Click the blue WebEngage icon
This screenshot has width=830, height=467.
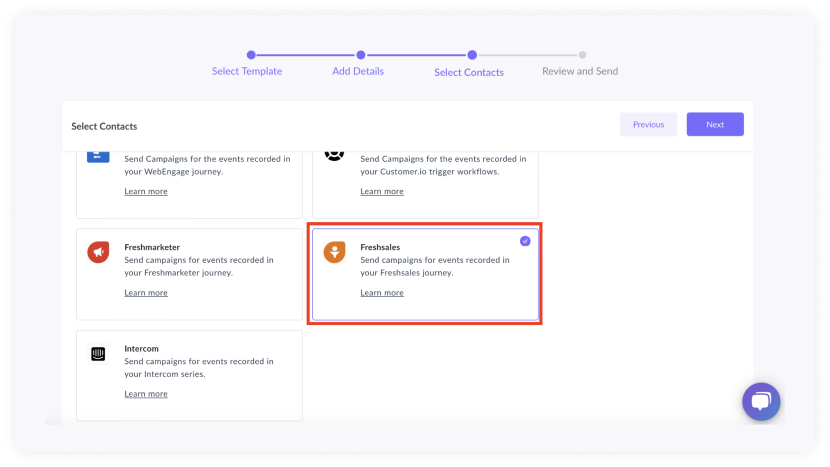tap(98, 156)
